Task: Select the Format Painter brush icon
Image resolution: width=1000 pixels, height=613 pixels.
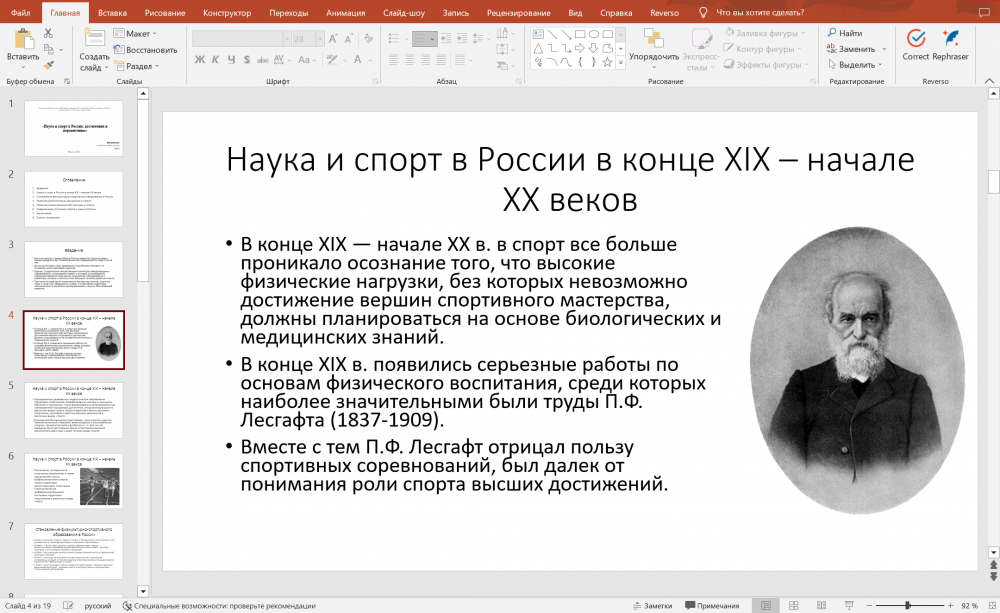Action: click(x=49, y=65)
